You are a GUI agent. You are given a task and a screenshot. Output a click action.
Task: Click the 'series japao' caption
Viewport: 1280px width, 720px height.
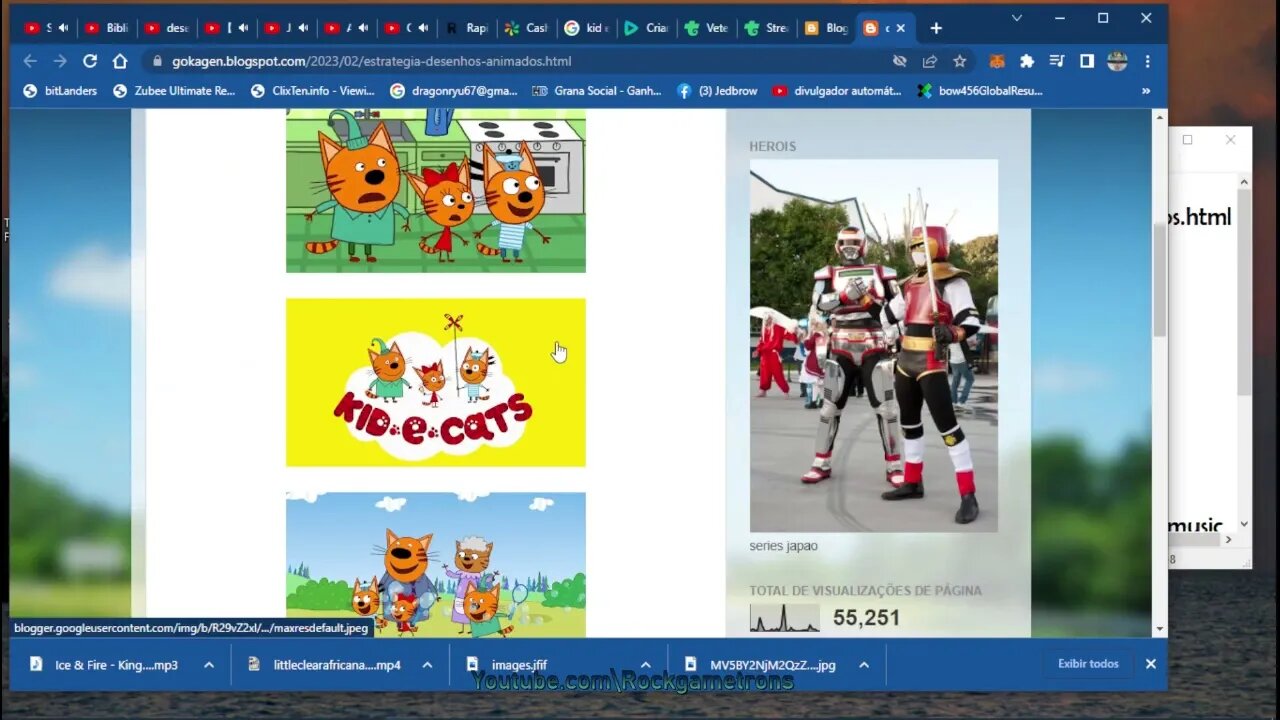784,546
